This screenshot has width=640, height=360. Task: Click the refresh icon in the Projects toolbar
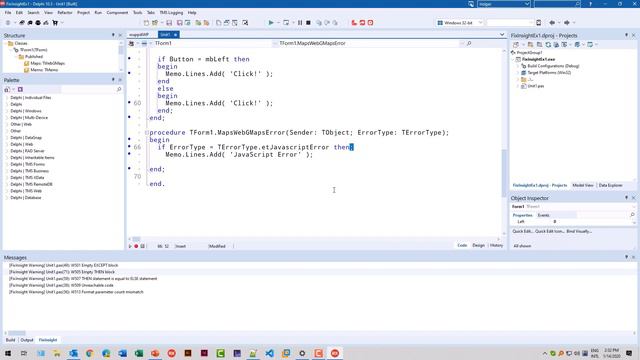pos(548,44)
